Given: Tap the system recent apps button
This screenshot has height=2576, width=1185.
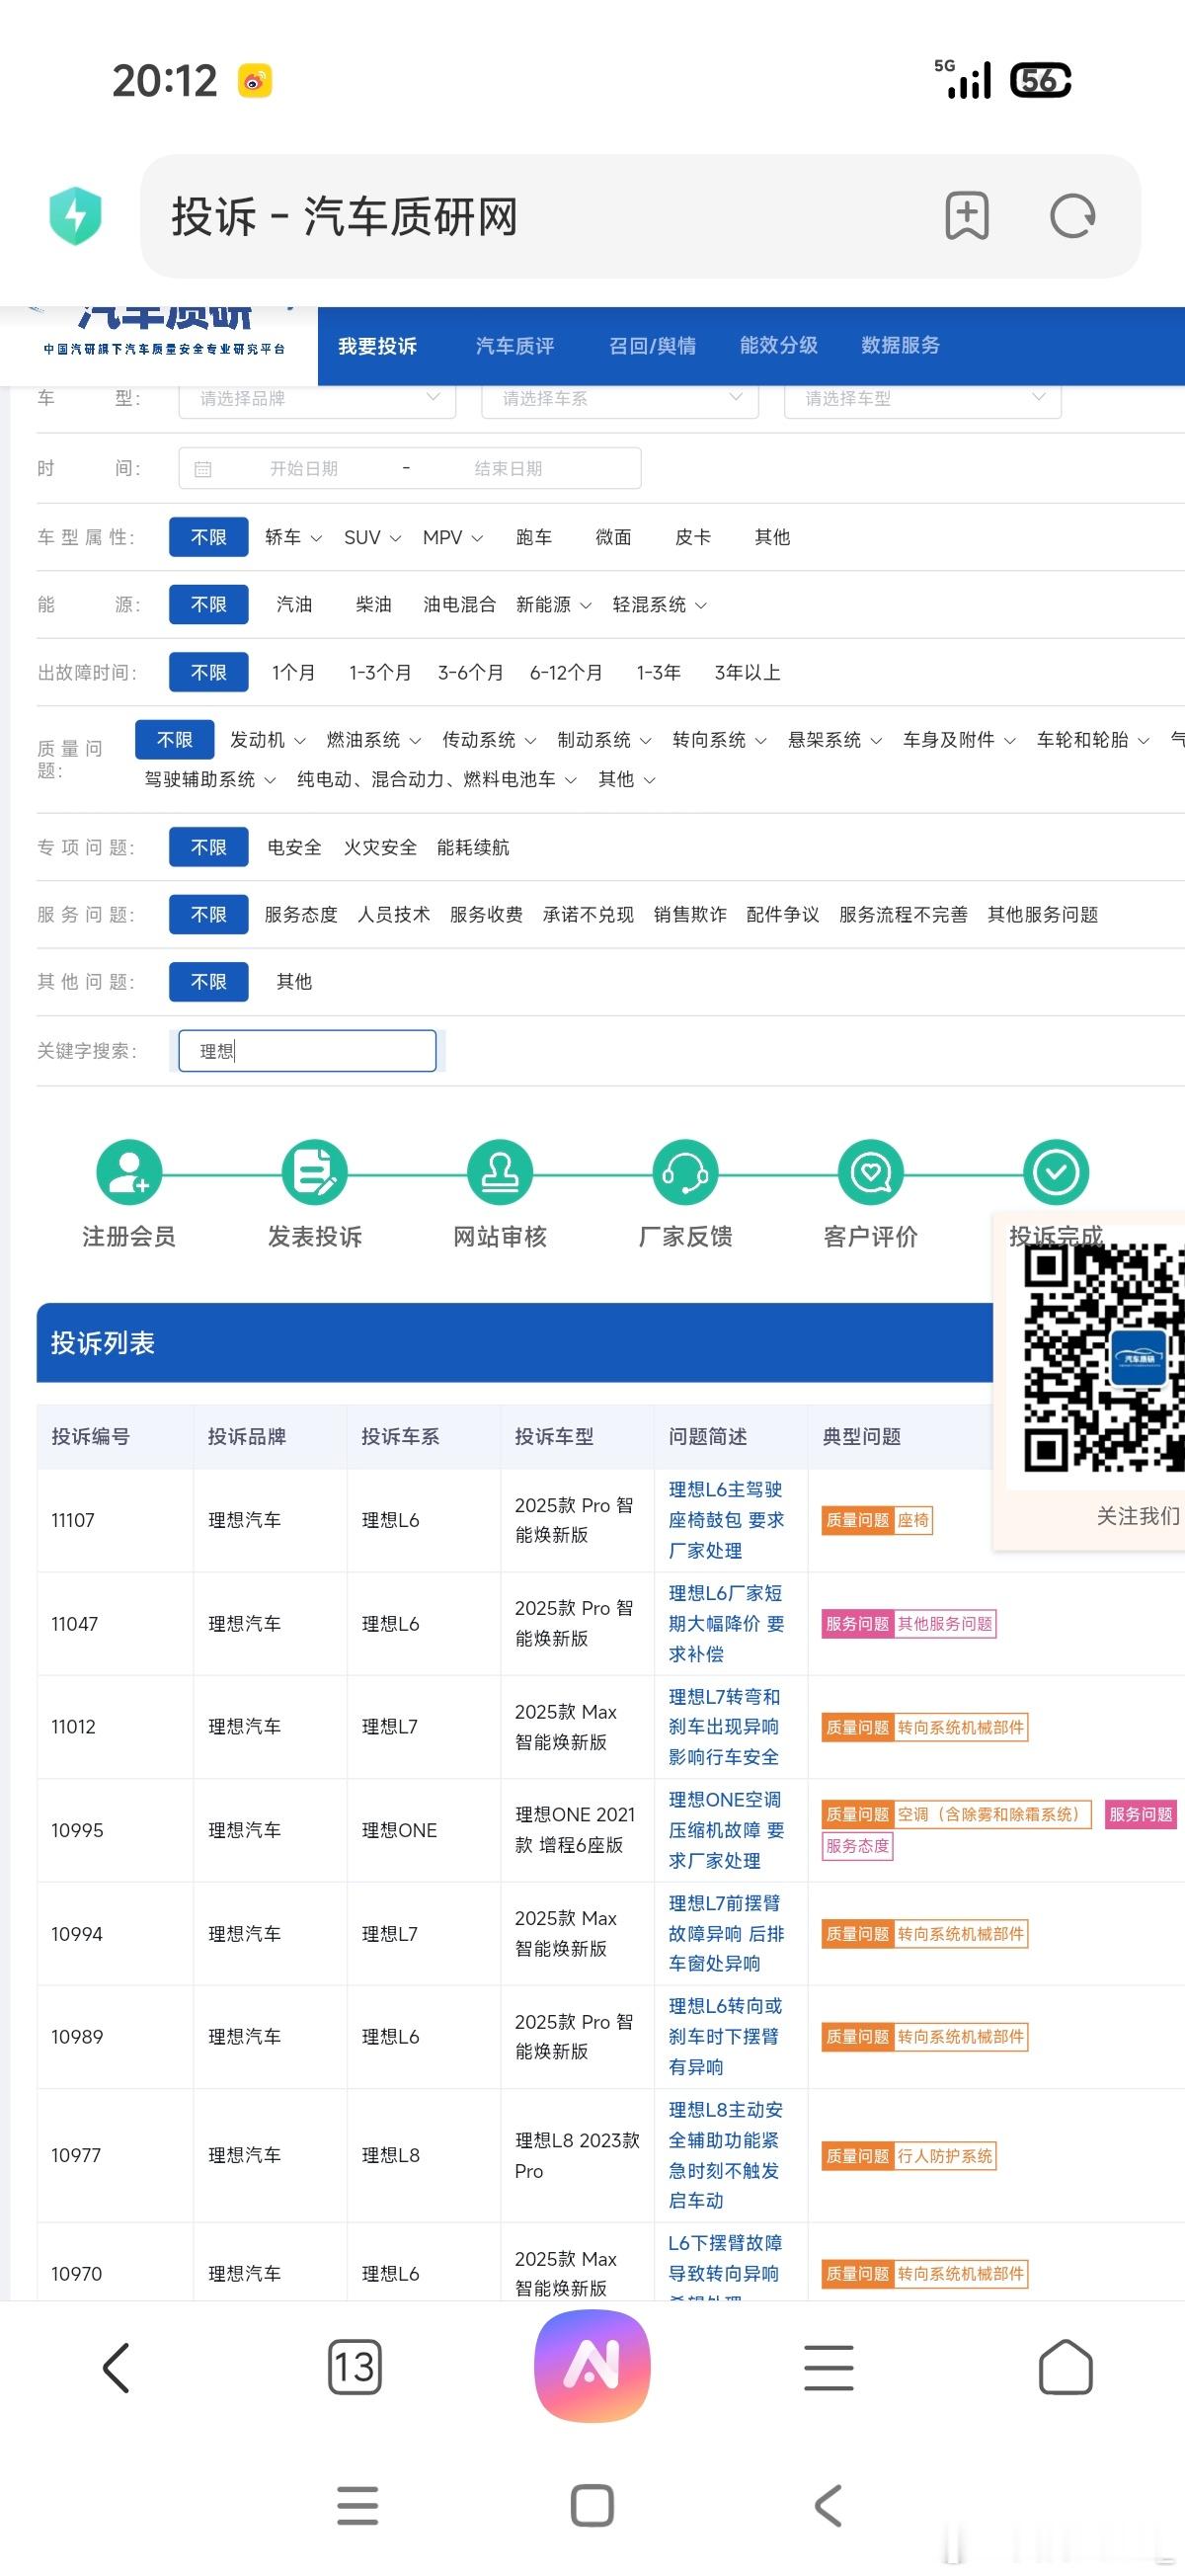Looking at the screenshot, I should (x=357, y=2505).
